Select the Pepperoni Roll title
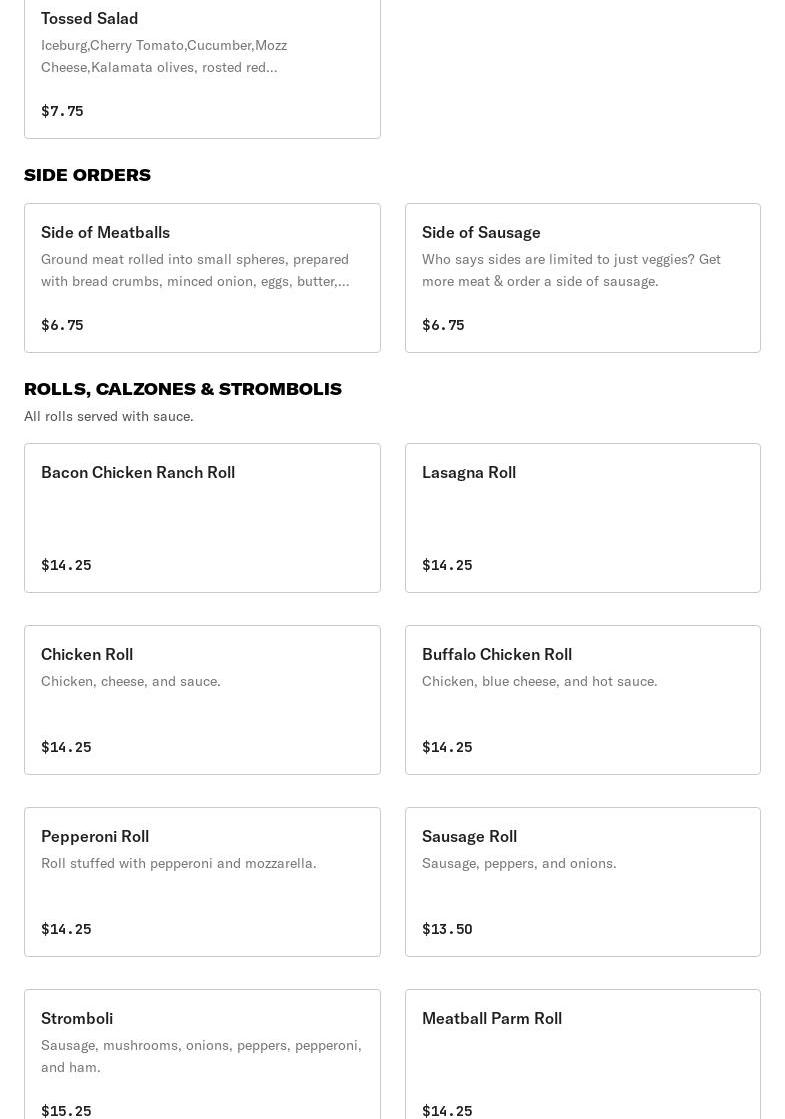This screenshot has height=1119, width=785. (95, 836)
